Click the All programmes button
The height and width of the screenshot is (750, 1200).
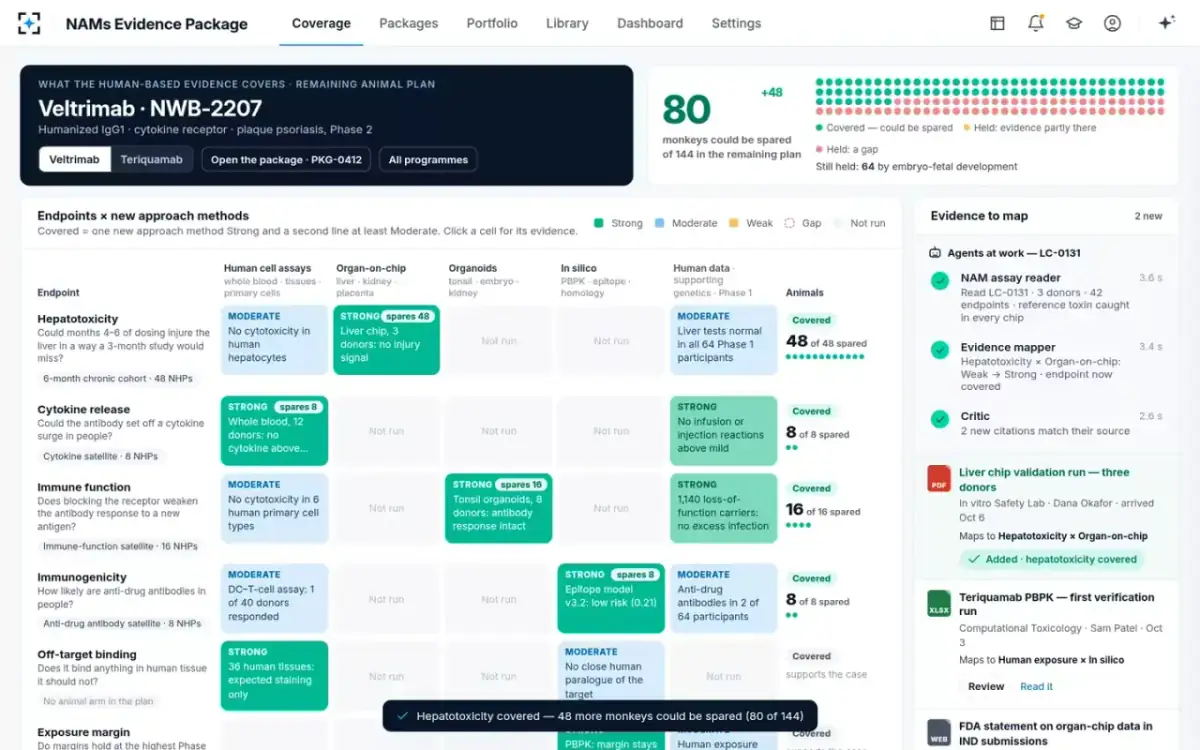pyautogui.click(x=429, y=159)
